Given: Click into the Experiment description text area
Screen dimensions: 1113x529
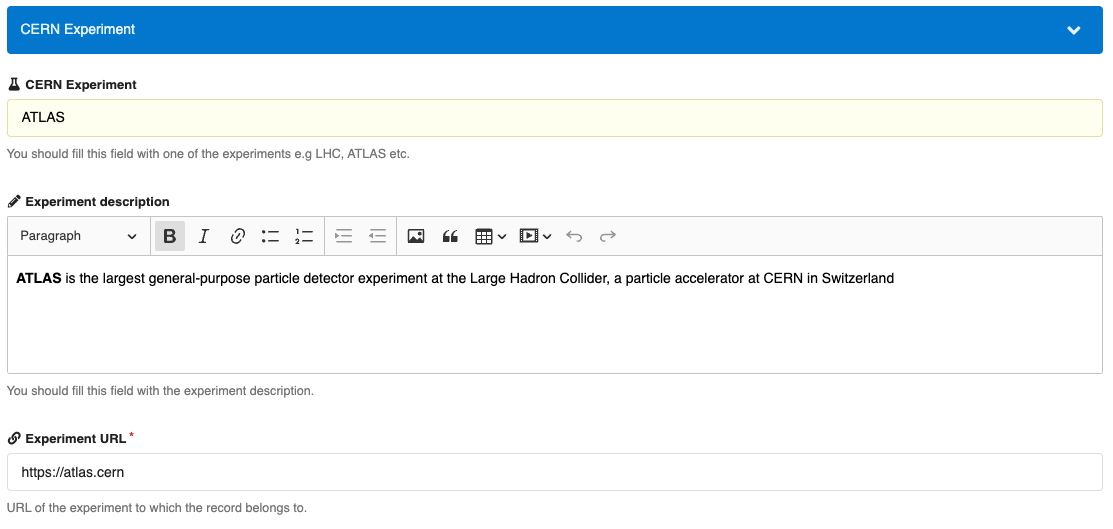Looking at the screenshot, I should click(x=554, y=314).
